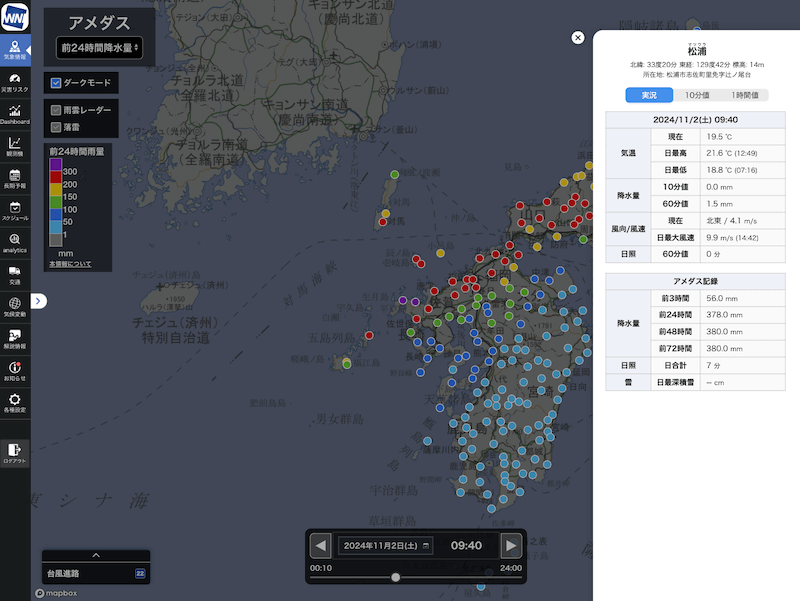This screenshot has height=601, width=800.
Task: Expand the sidebar with arrow handle
Action: point(39,300)
